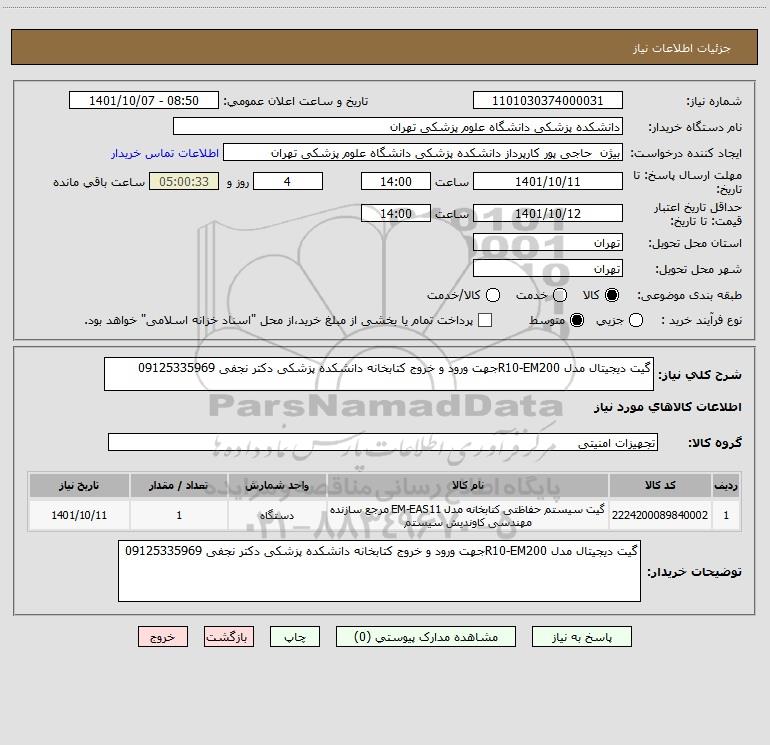
Task: Click the response deadline date 1401/10/11 field
Action: click(x=548, y=181)
